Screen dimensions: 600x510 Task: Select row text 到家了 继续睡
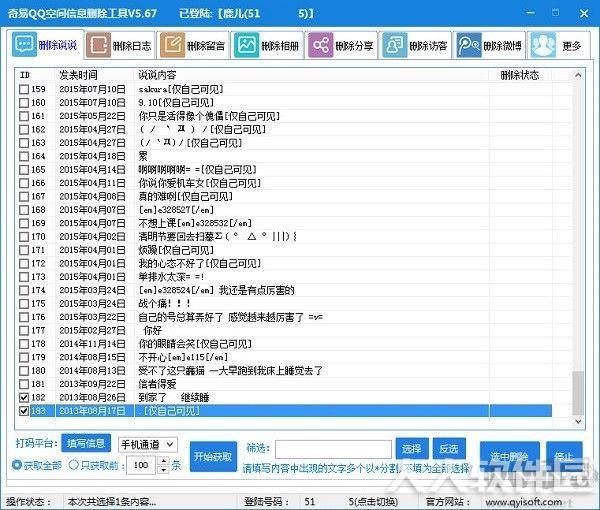point(174,397)
